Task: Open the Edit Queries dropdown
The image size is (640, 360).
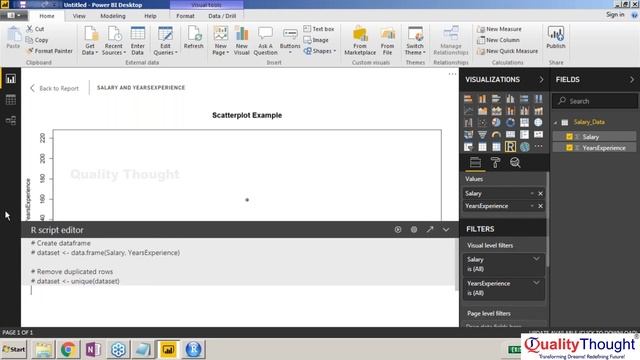Action: point(165,50)
